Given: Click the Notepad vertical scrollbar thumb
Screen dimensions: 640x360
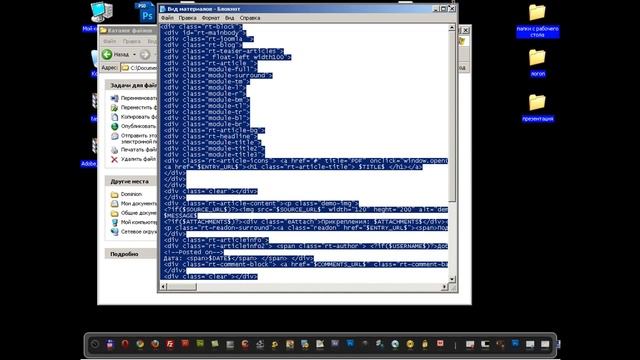Looking at the screenshot, I should coord(452,116).
